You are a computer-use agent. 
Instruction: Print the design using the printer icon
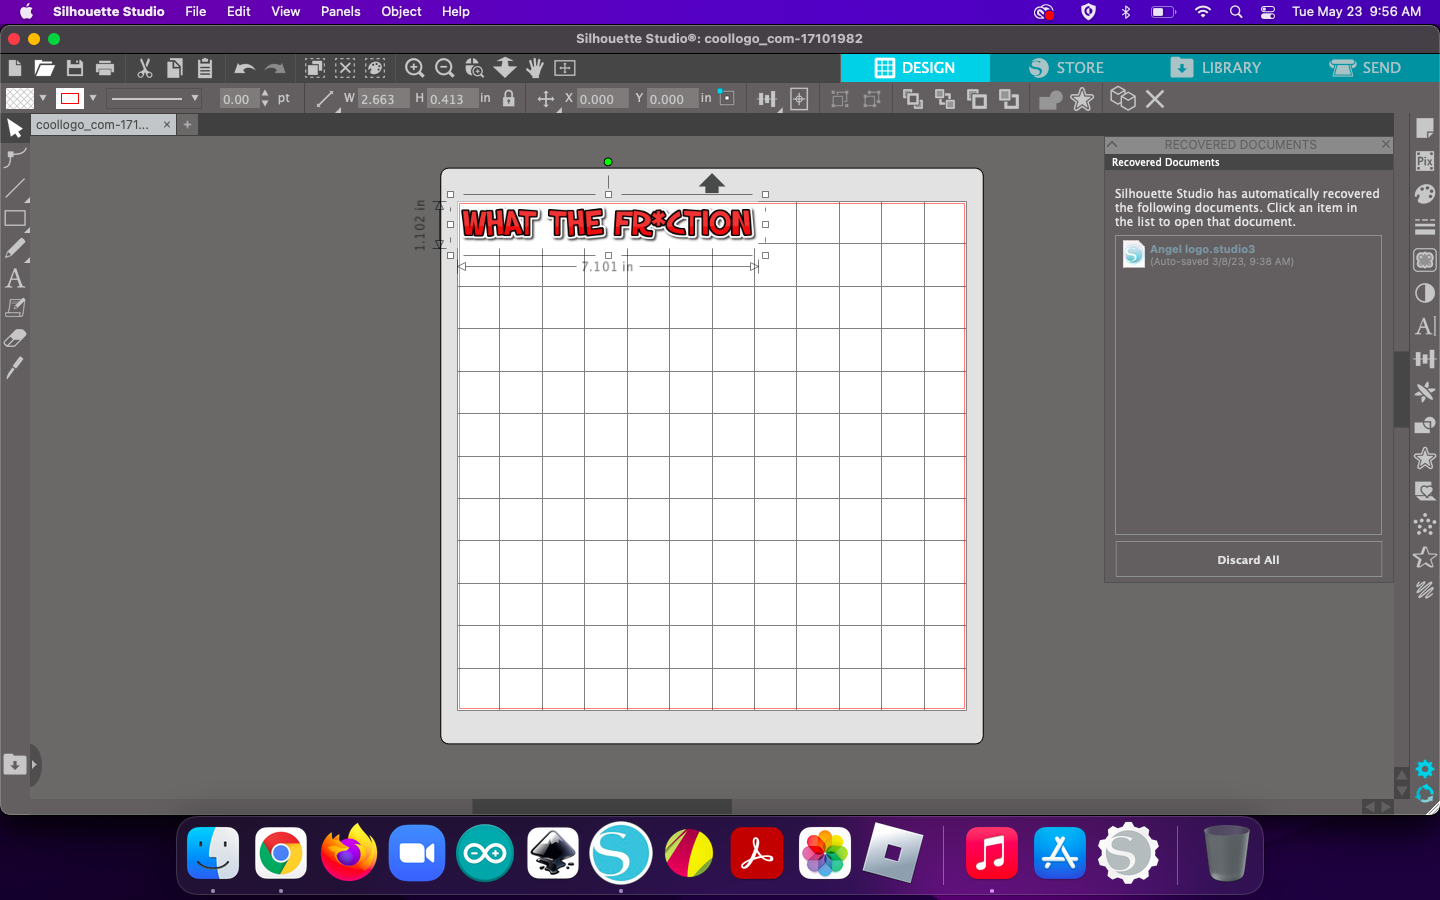pos(105,68)
